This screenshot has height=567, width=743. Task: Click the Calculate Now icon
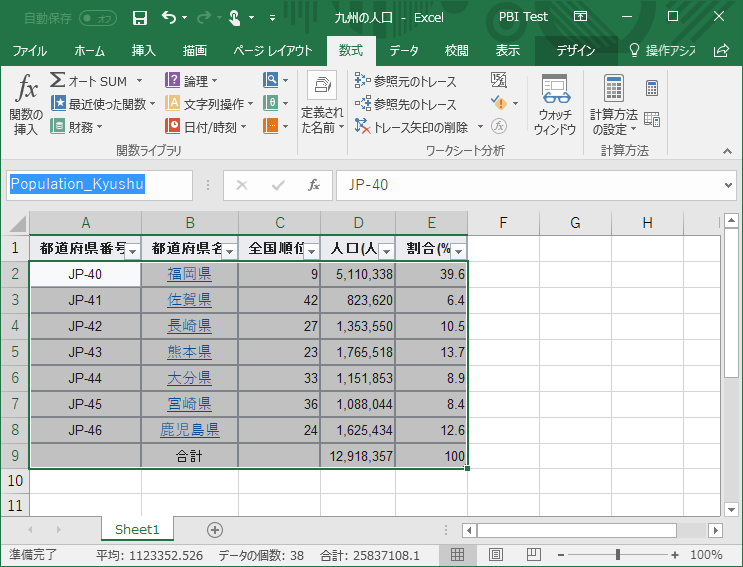(x=652, y=88)
